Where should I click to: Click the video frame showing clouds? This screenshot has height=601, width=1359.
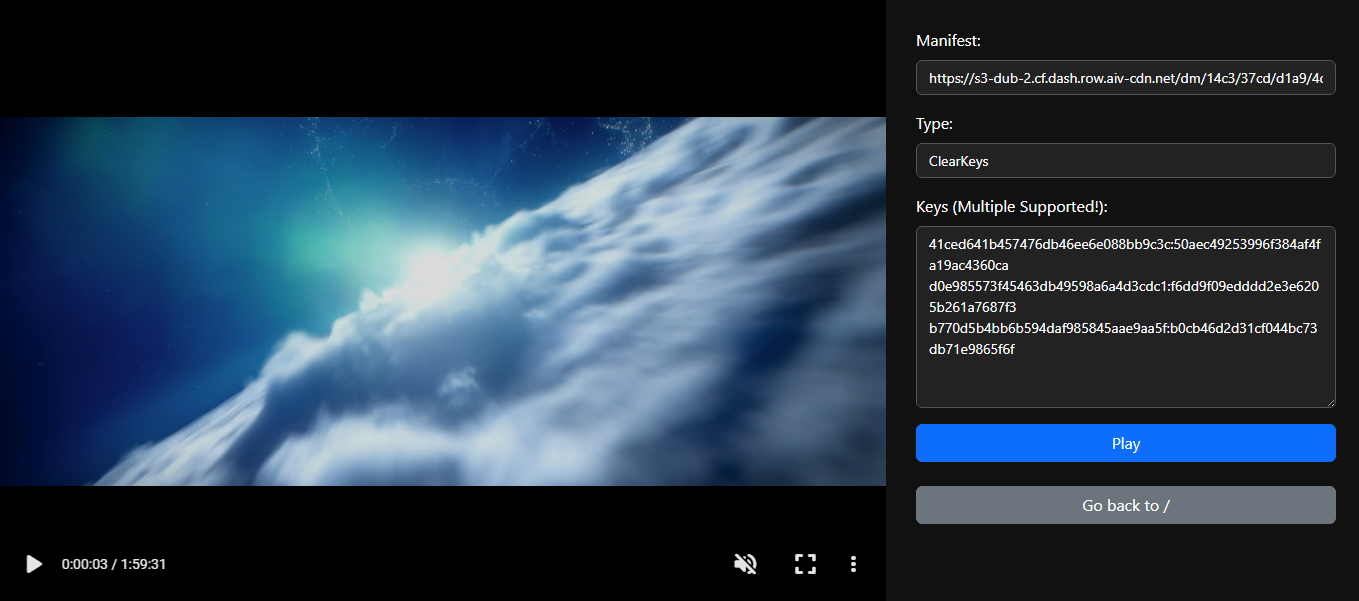pos(443,301)
